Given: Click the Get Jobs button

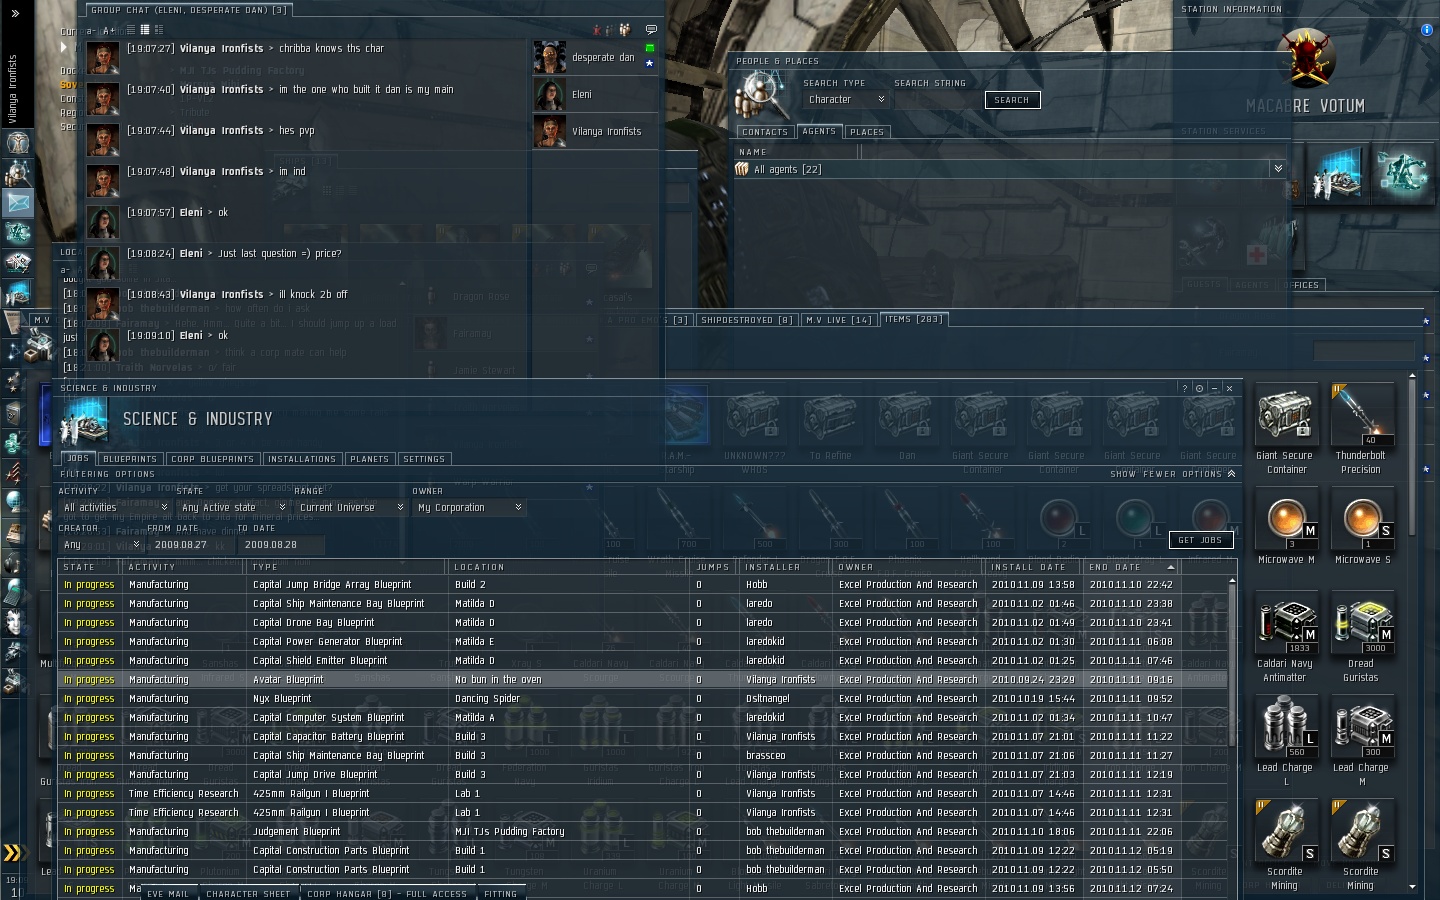Looking at the screenshot, I should (1200, 540).
